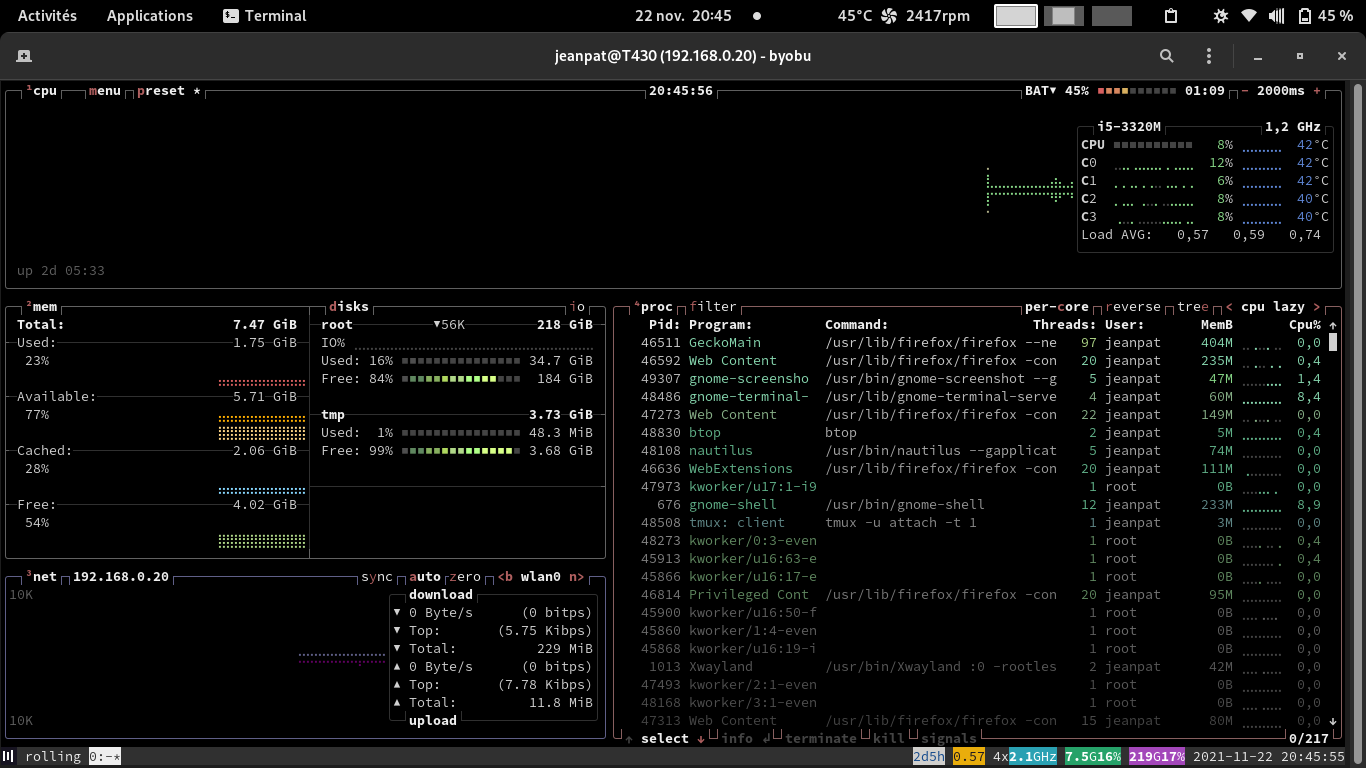The height and width of the screenshot is (768, 1366).
Task: Open the clipboard indicator in top bar
Action: [1172, 16]
